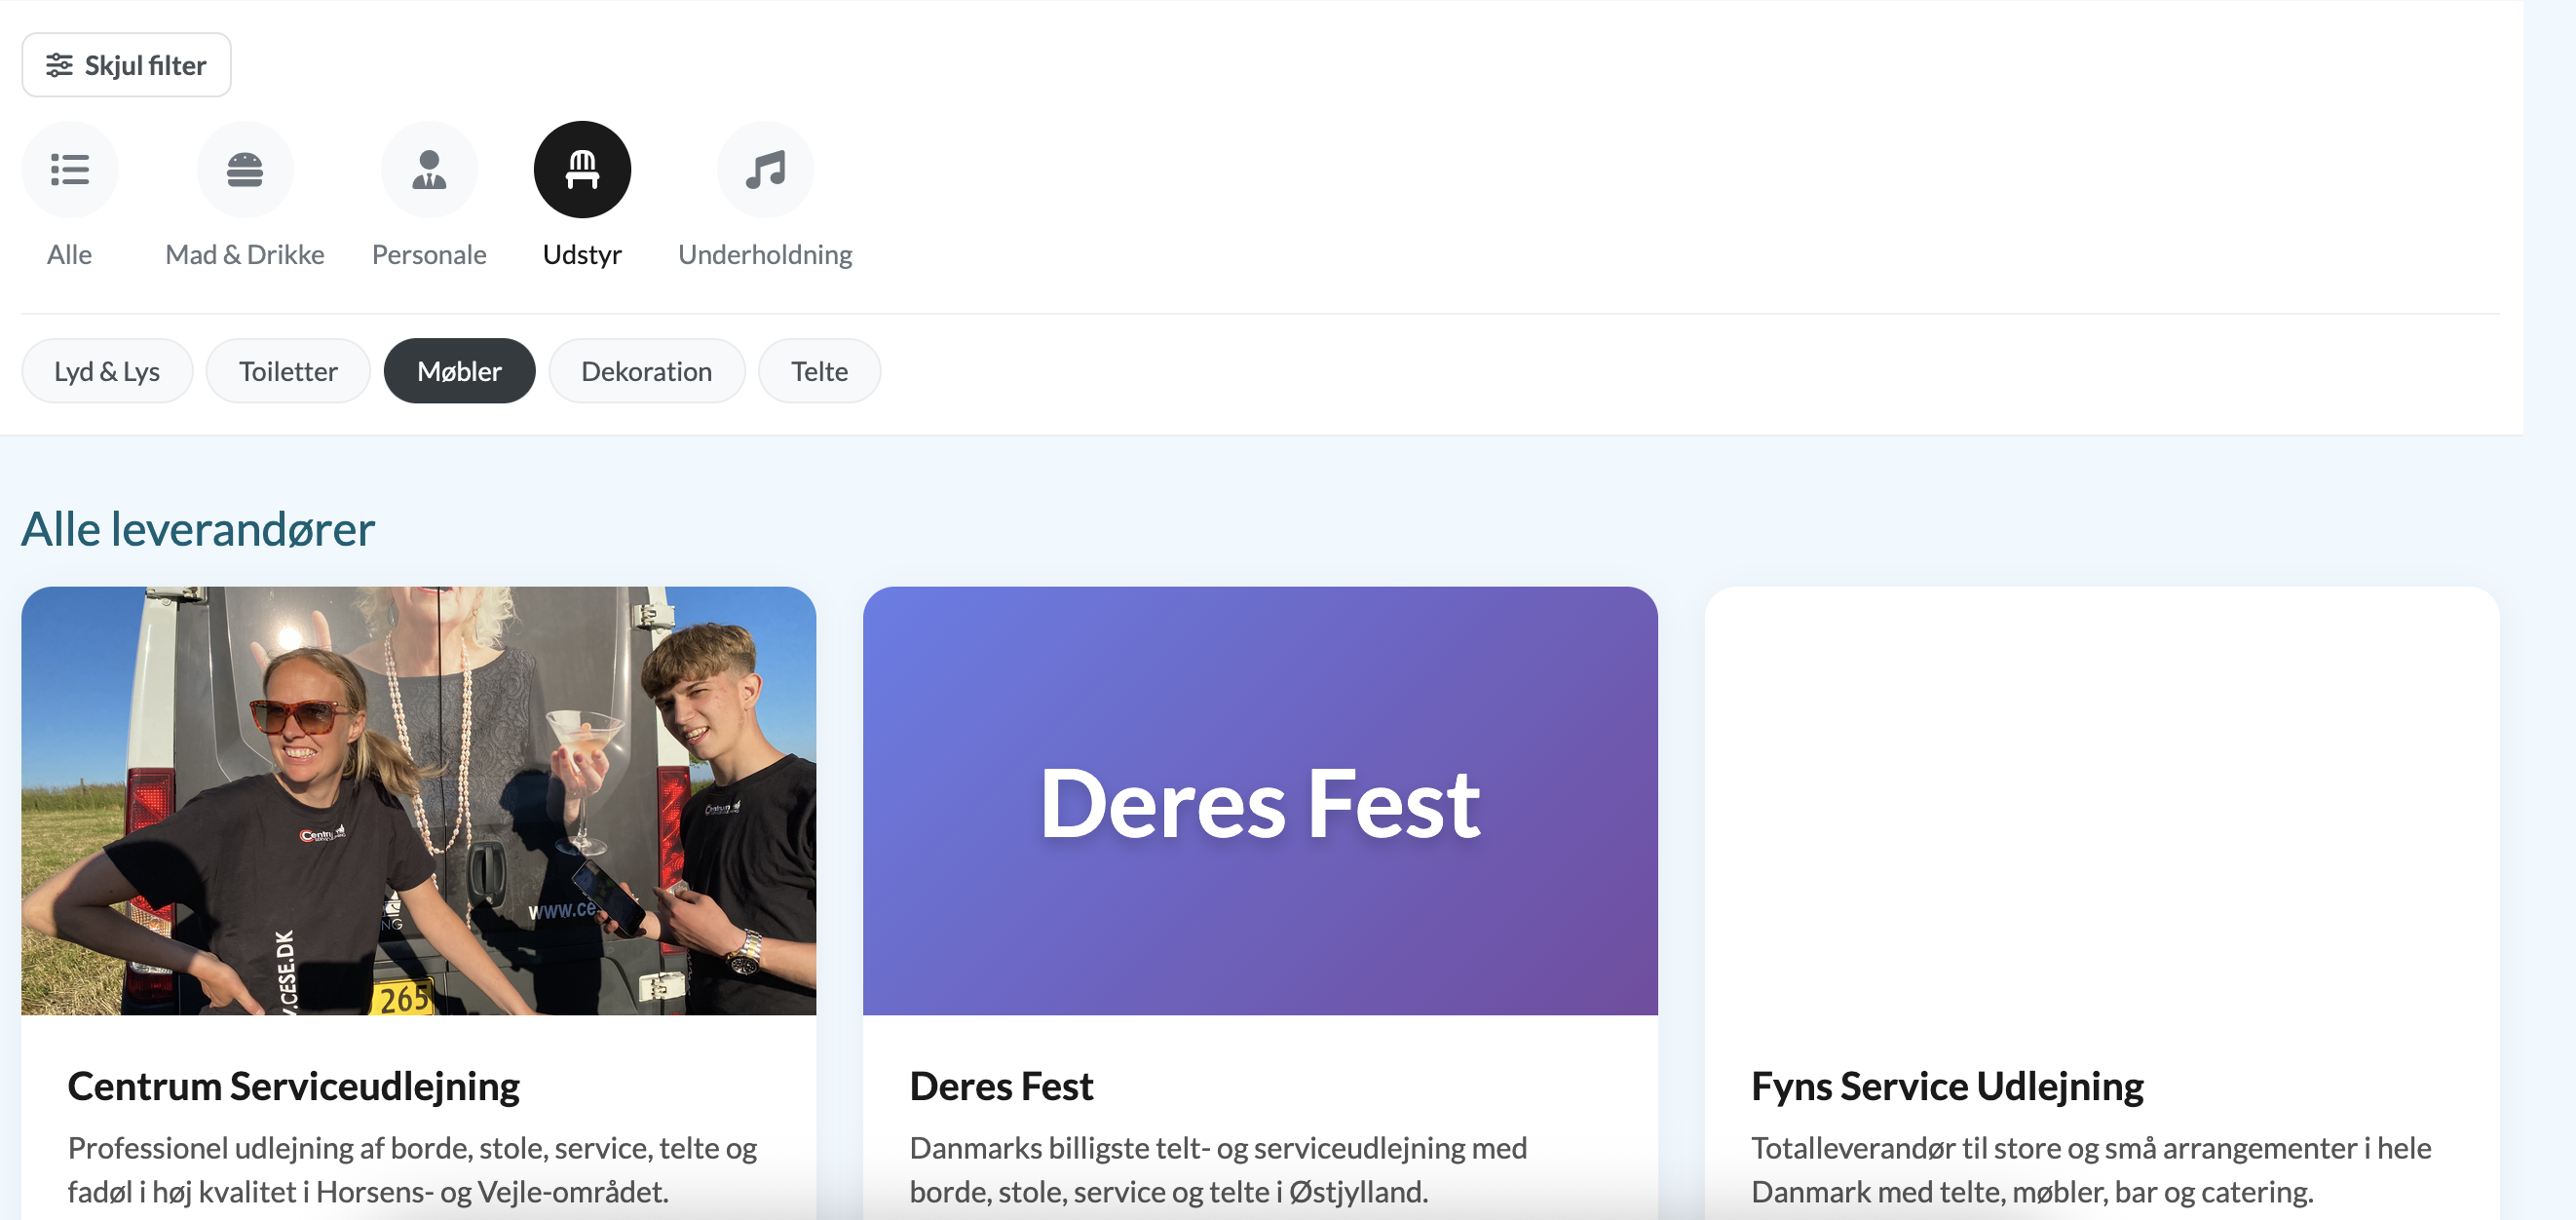Switch to the Underholdning category
Viewport: 2576px width, 1220px height.
tap(764, 200)
